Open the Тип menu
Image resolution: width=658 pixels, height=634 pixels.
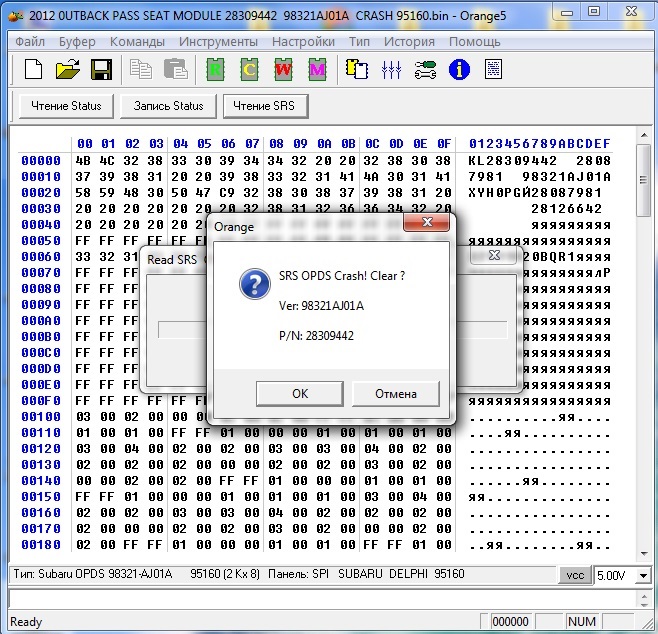tap(359, 42)
